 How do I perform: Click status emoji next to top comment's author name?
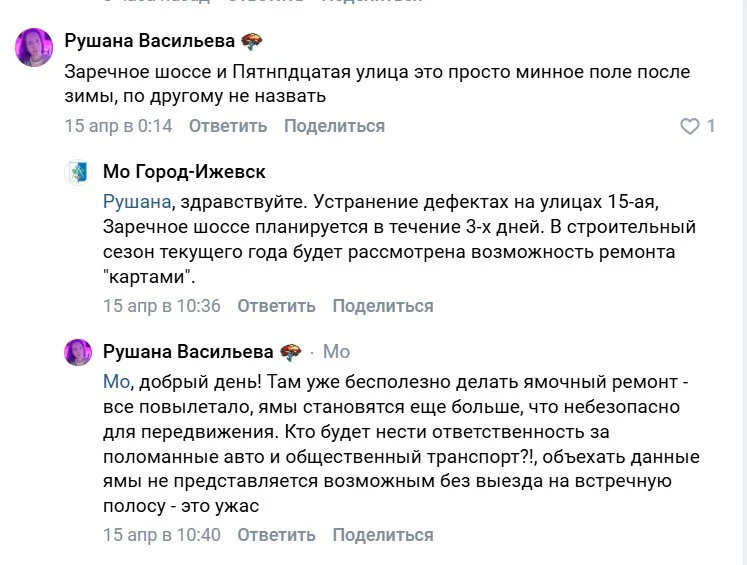tap(251, 41)
